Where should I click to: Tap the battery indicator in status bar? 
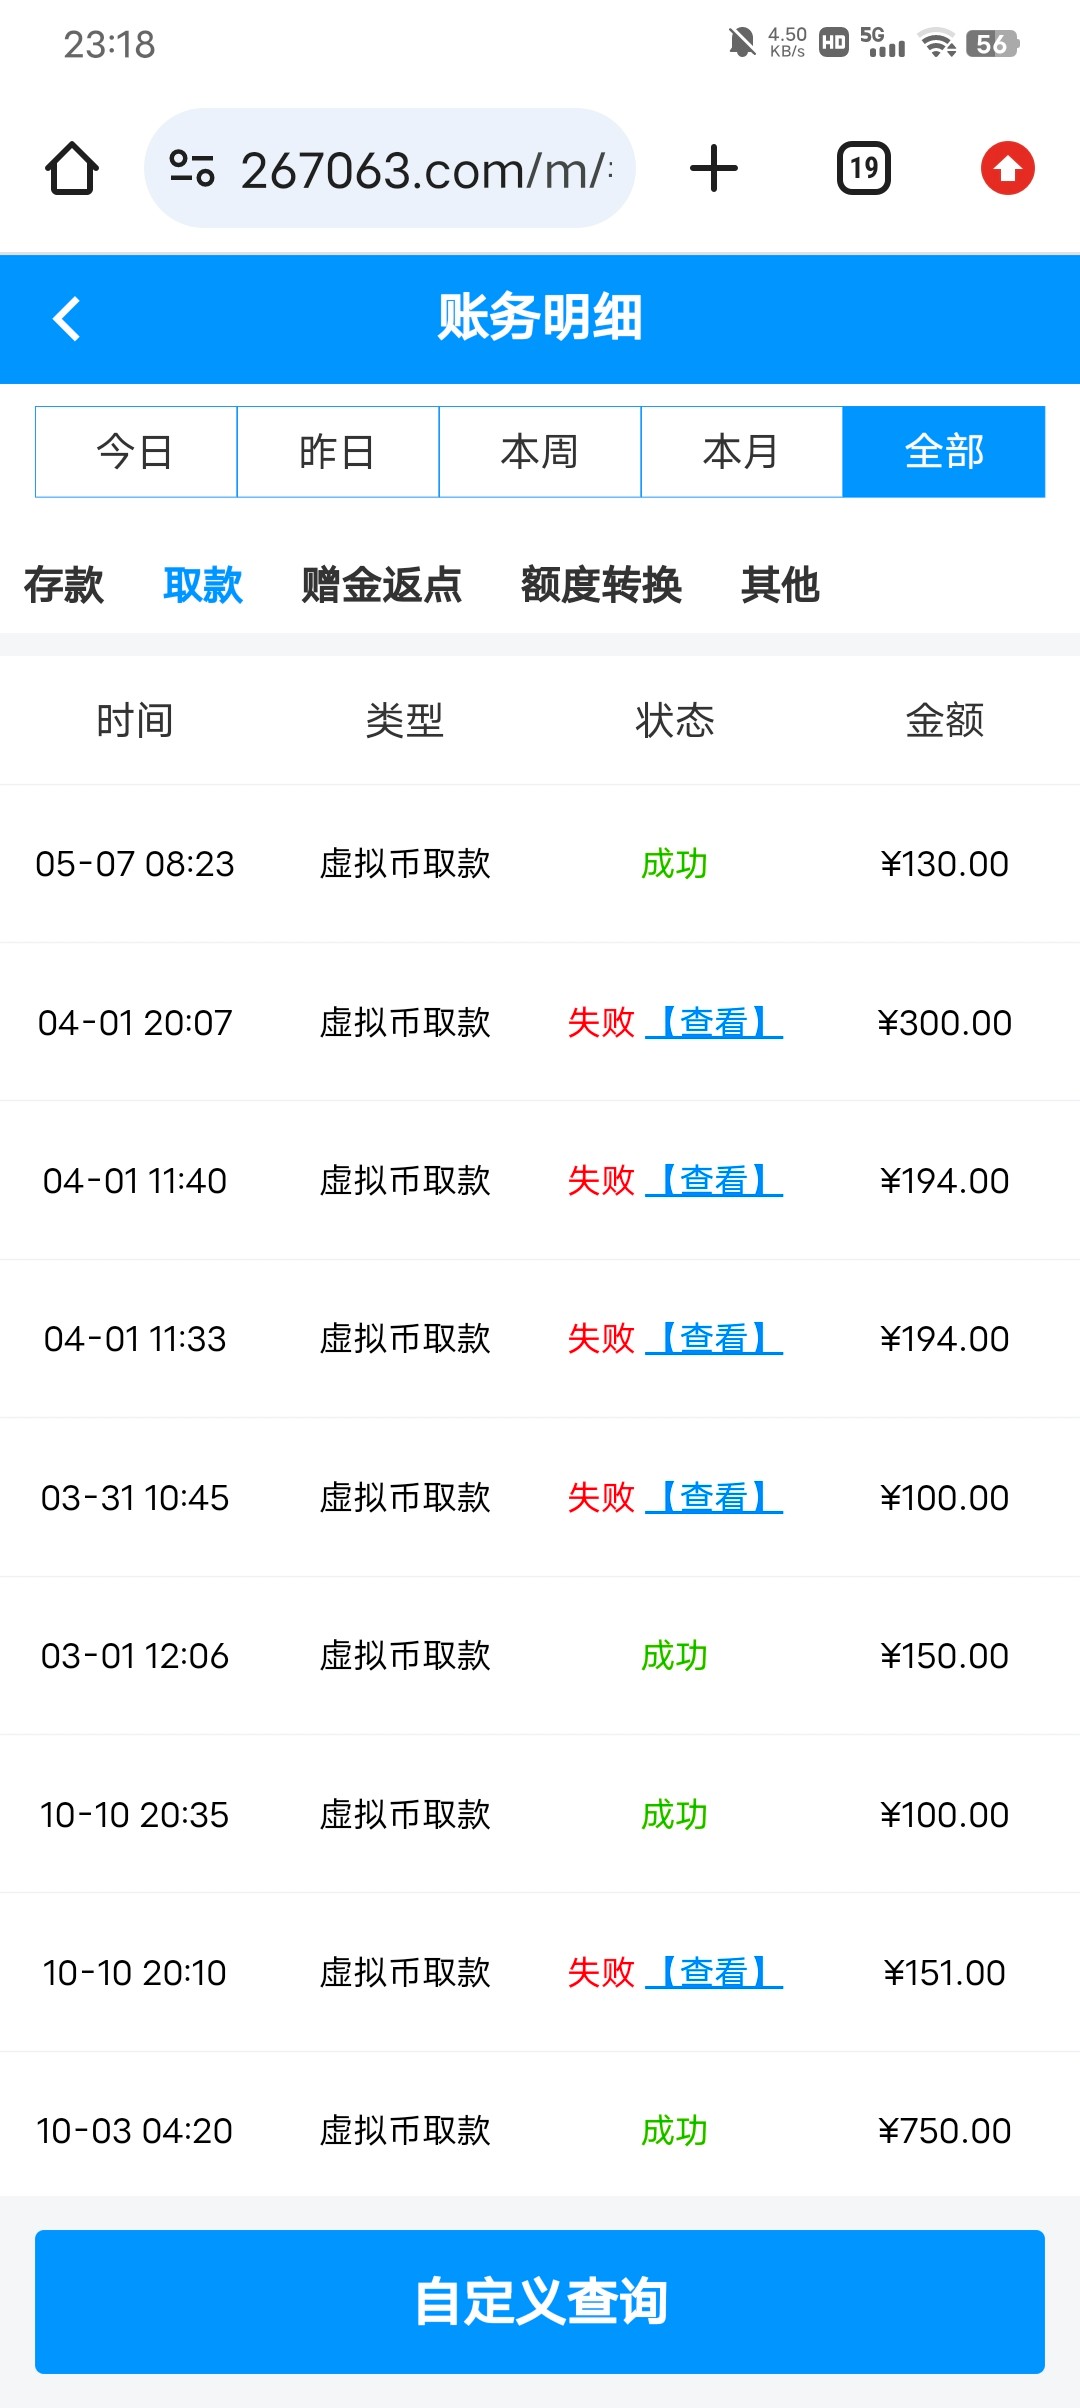[x=991, y=43]
